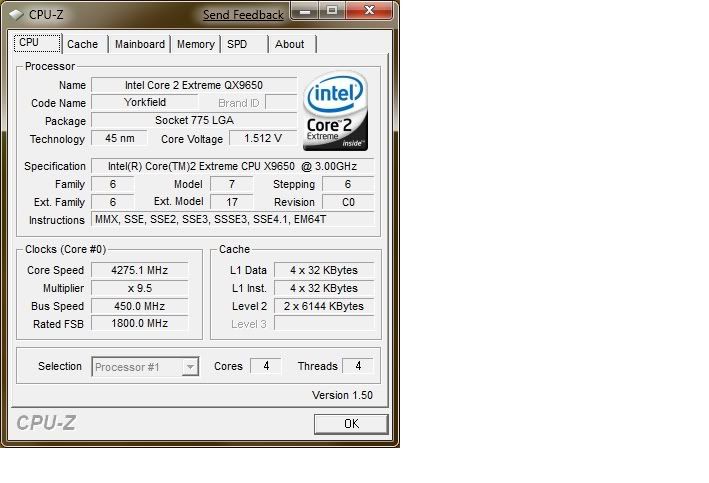Click the Intel Core 2 Extreme logo

point(335,111)
